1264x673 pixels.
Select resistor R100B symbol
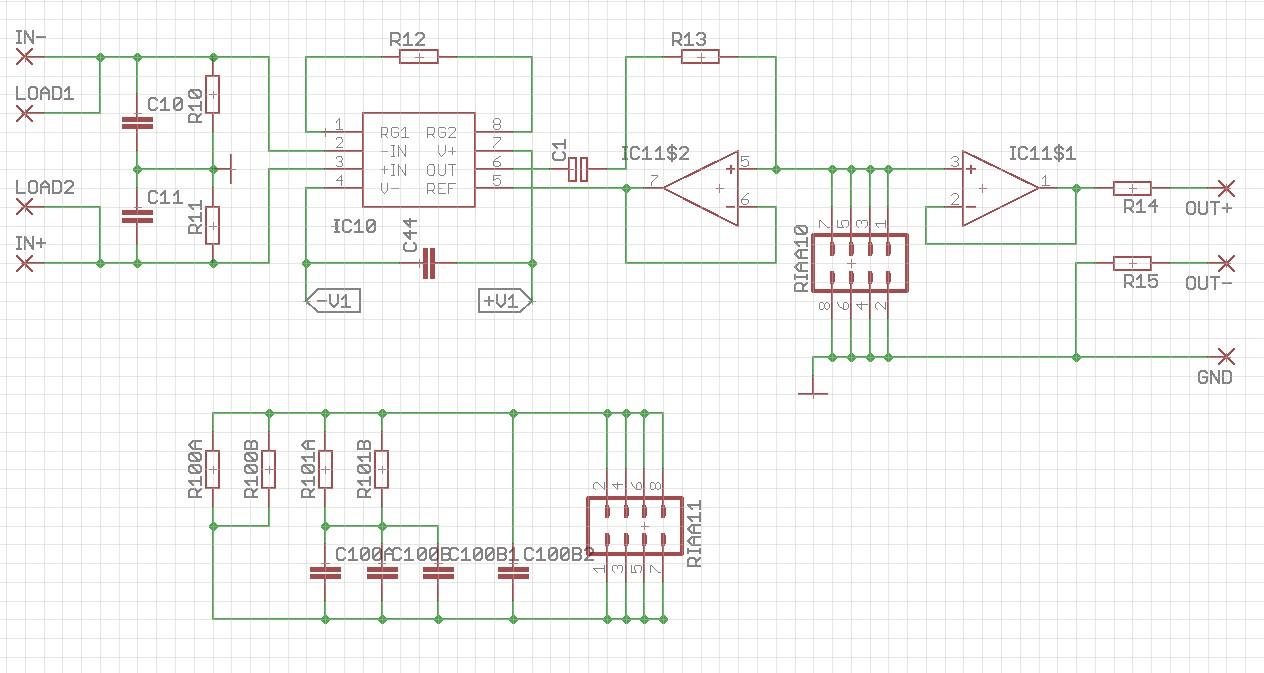[269, 470]
